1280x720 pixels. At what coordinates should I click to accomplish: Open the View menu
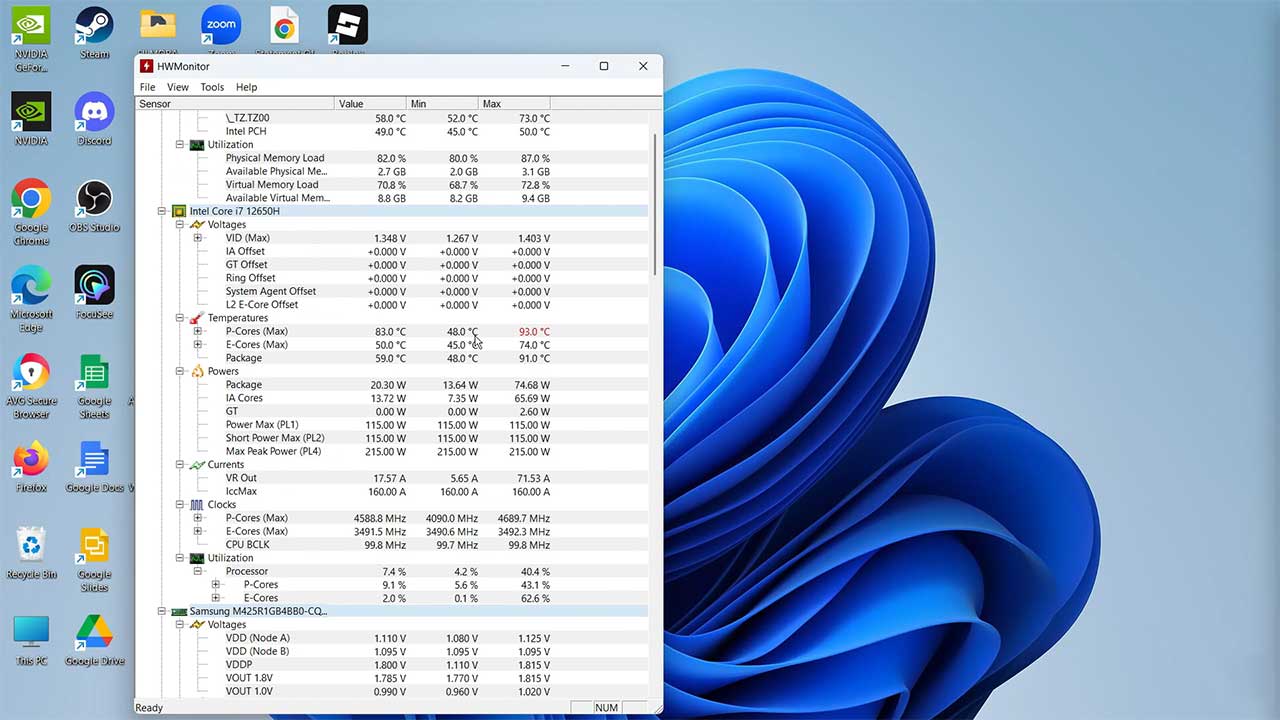point(177,87)
